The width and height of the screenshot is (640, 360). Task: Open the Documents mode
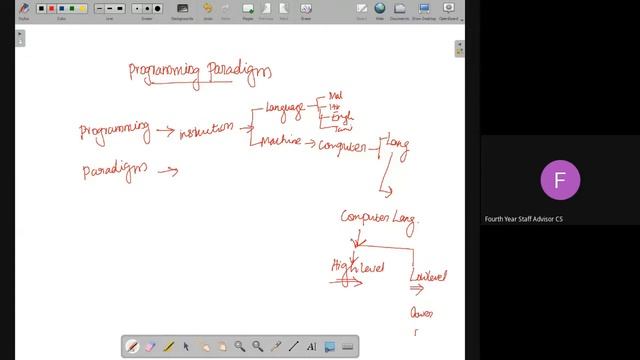(x=400, y=11)
